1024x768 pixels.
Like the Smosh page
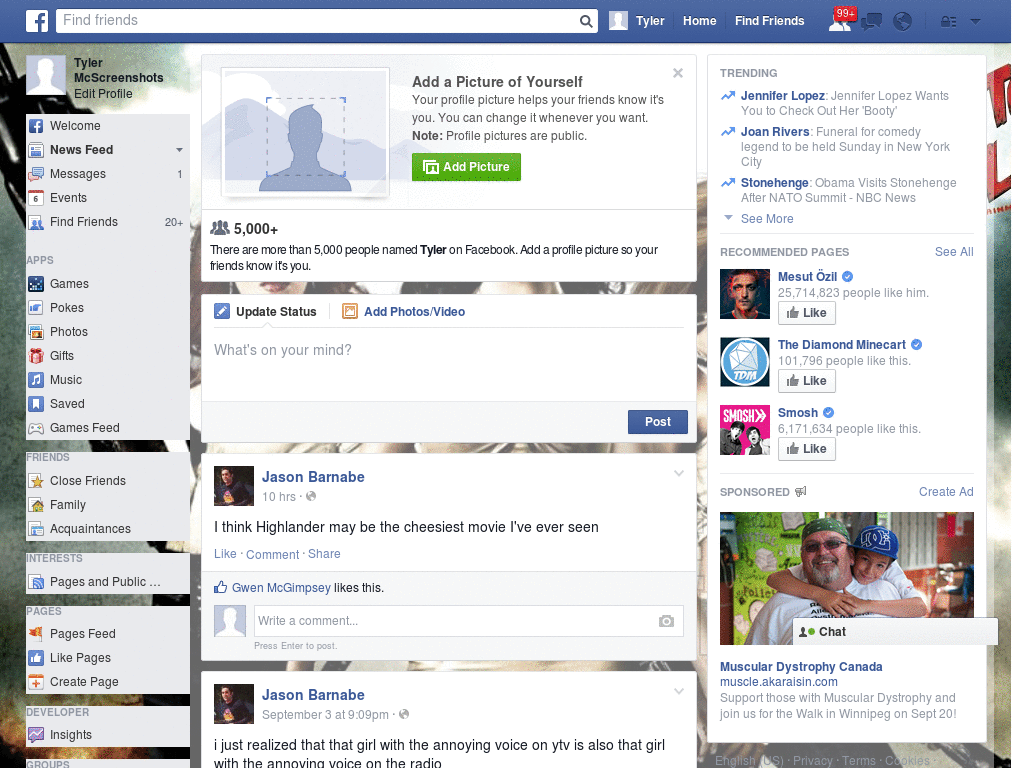(x=807, y=449)
